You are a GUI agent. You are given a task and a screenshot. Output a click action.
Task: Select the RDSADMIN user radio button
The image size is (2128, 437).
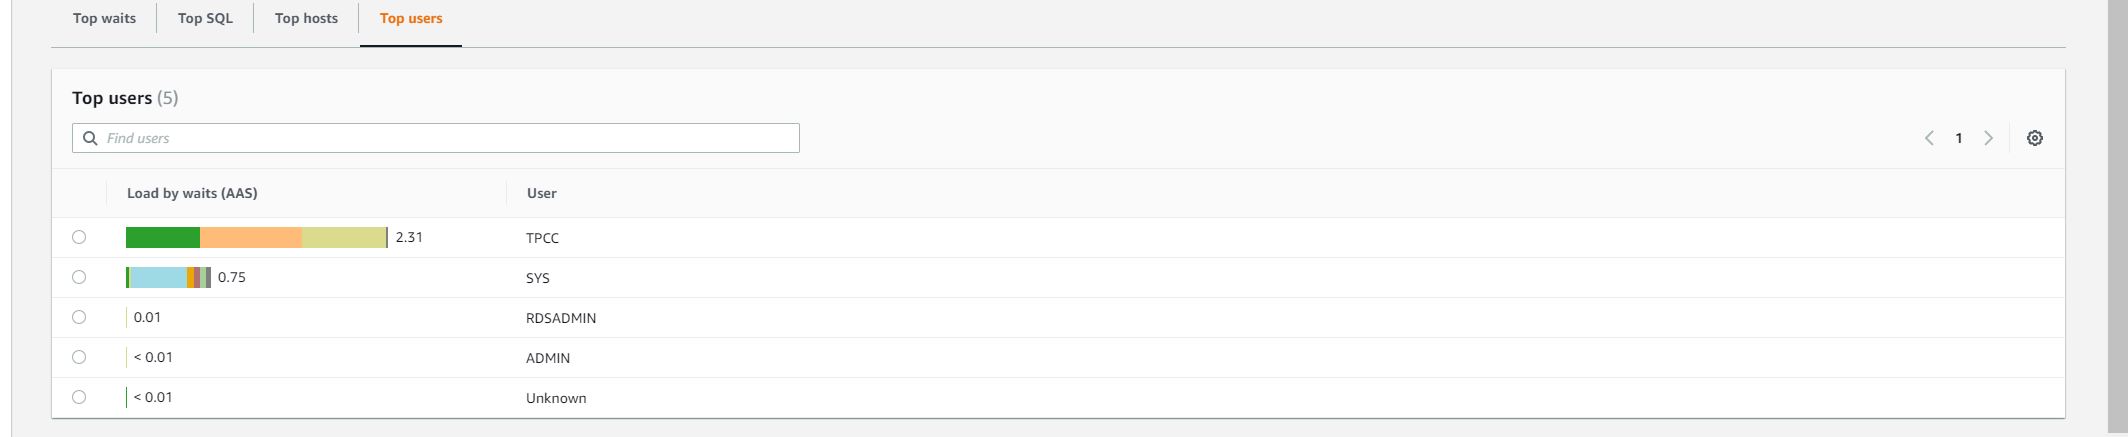(79, 317)
